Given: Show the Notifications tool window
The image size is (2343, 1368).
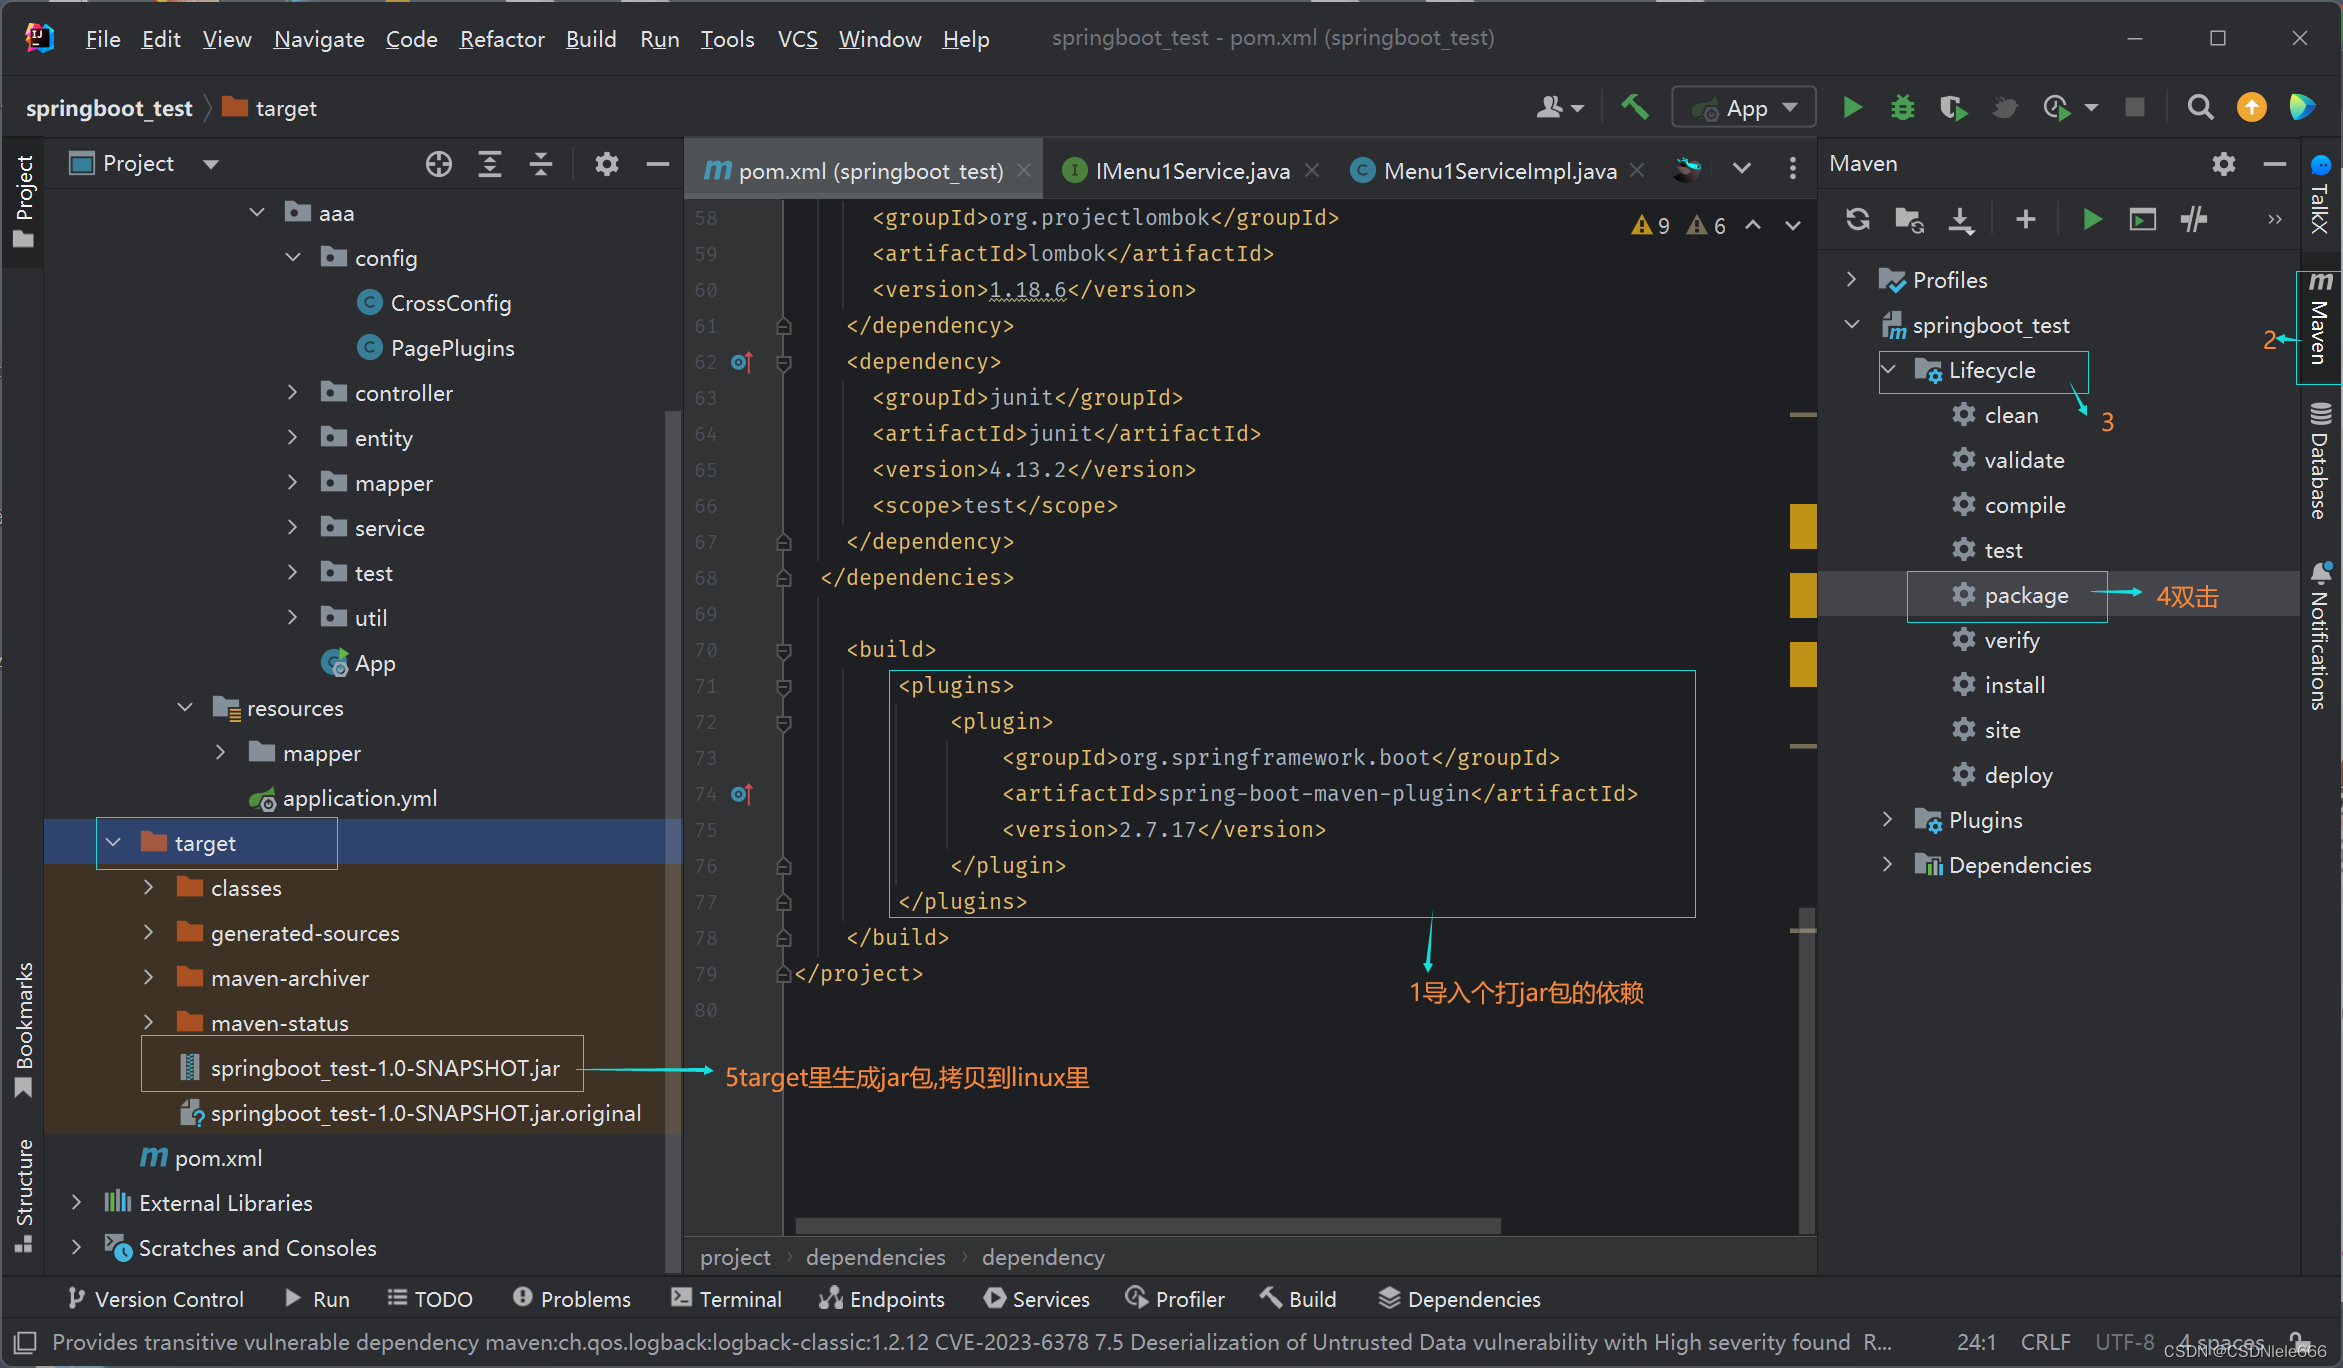Looking at the screenshot, I should (2321, 640).
